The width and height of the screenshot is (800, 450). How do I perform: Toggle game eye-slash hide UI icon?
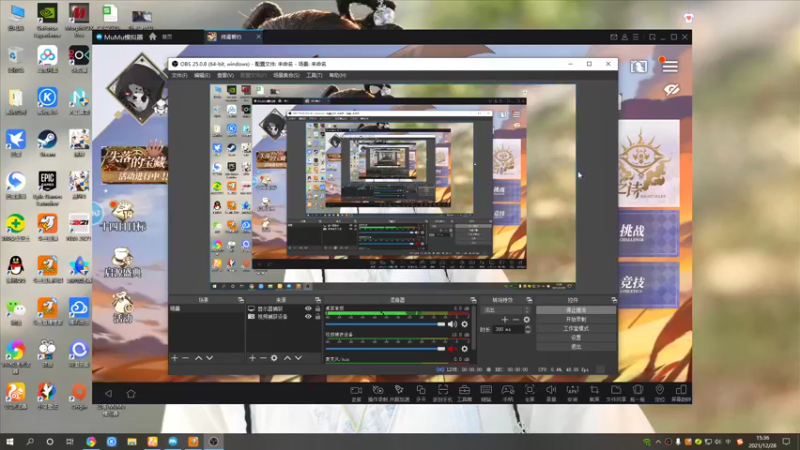point(672,90)
